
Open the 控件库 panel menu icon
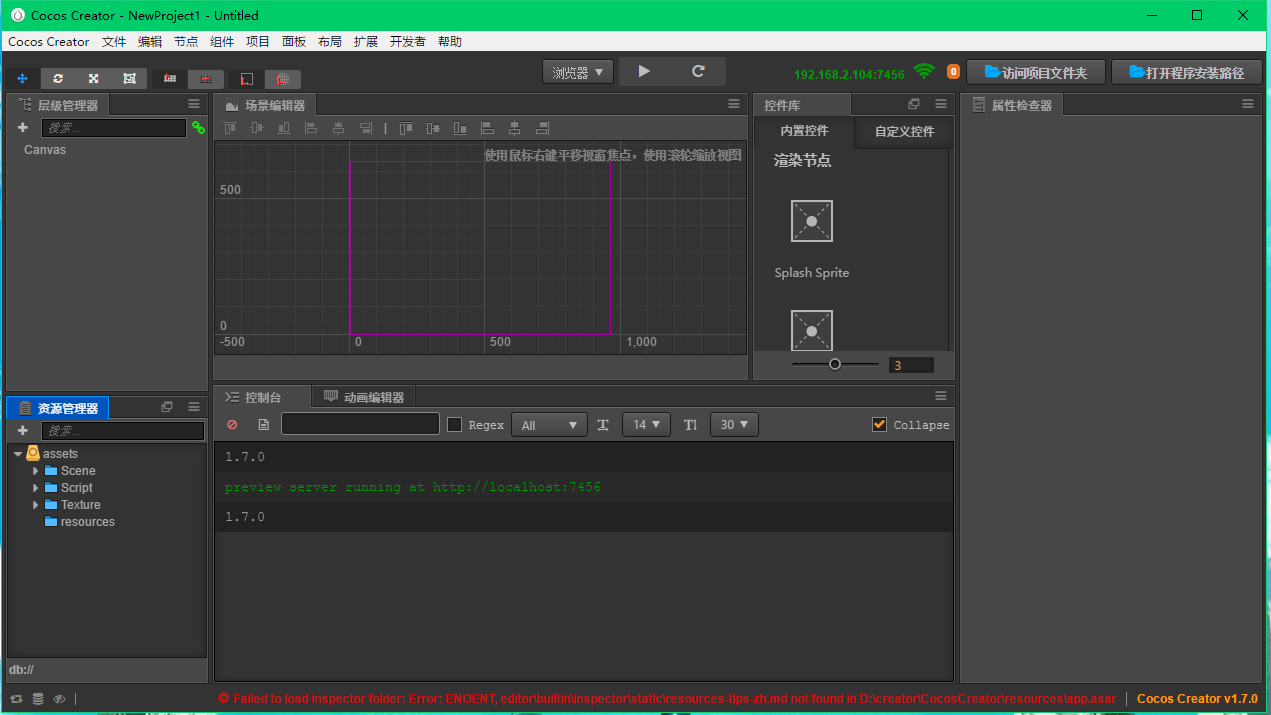click(941, 104)
